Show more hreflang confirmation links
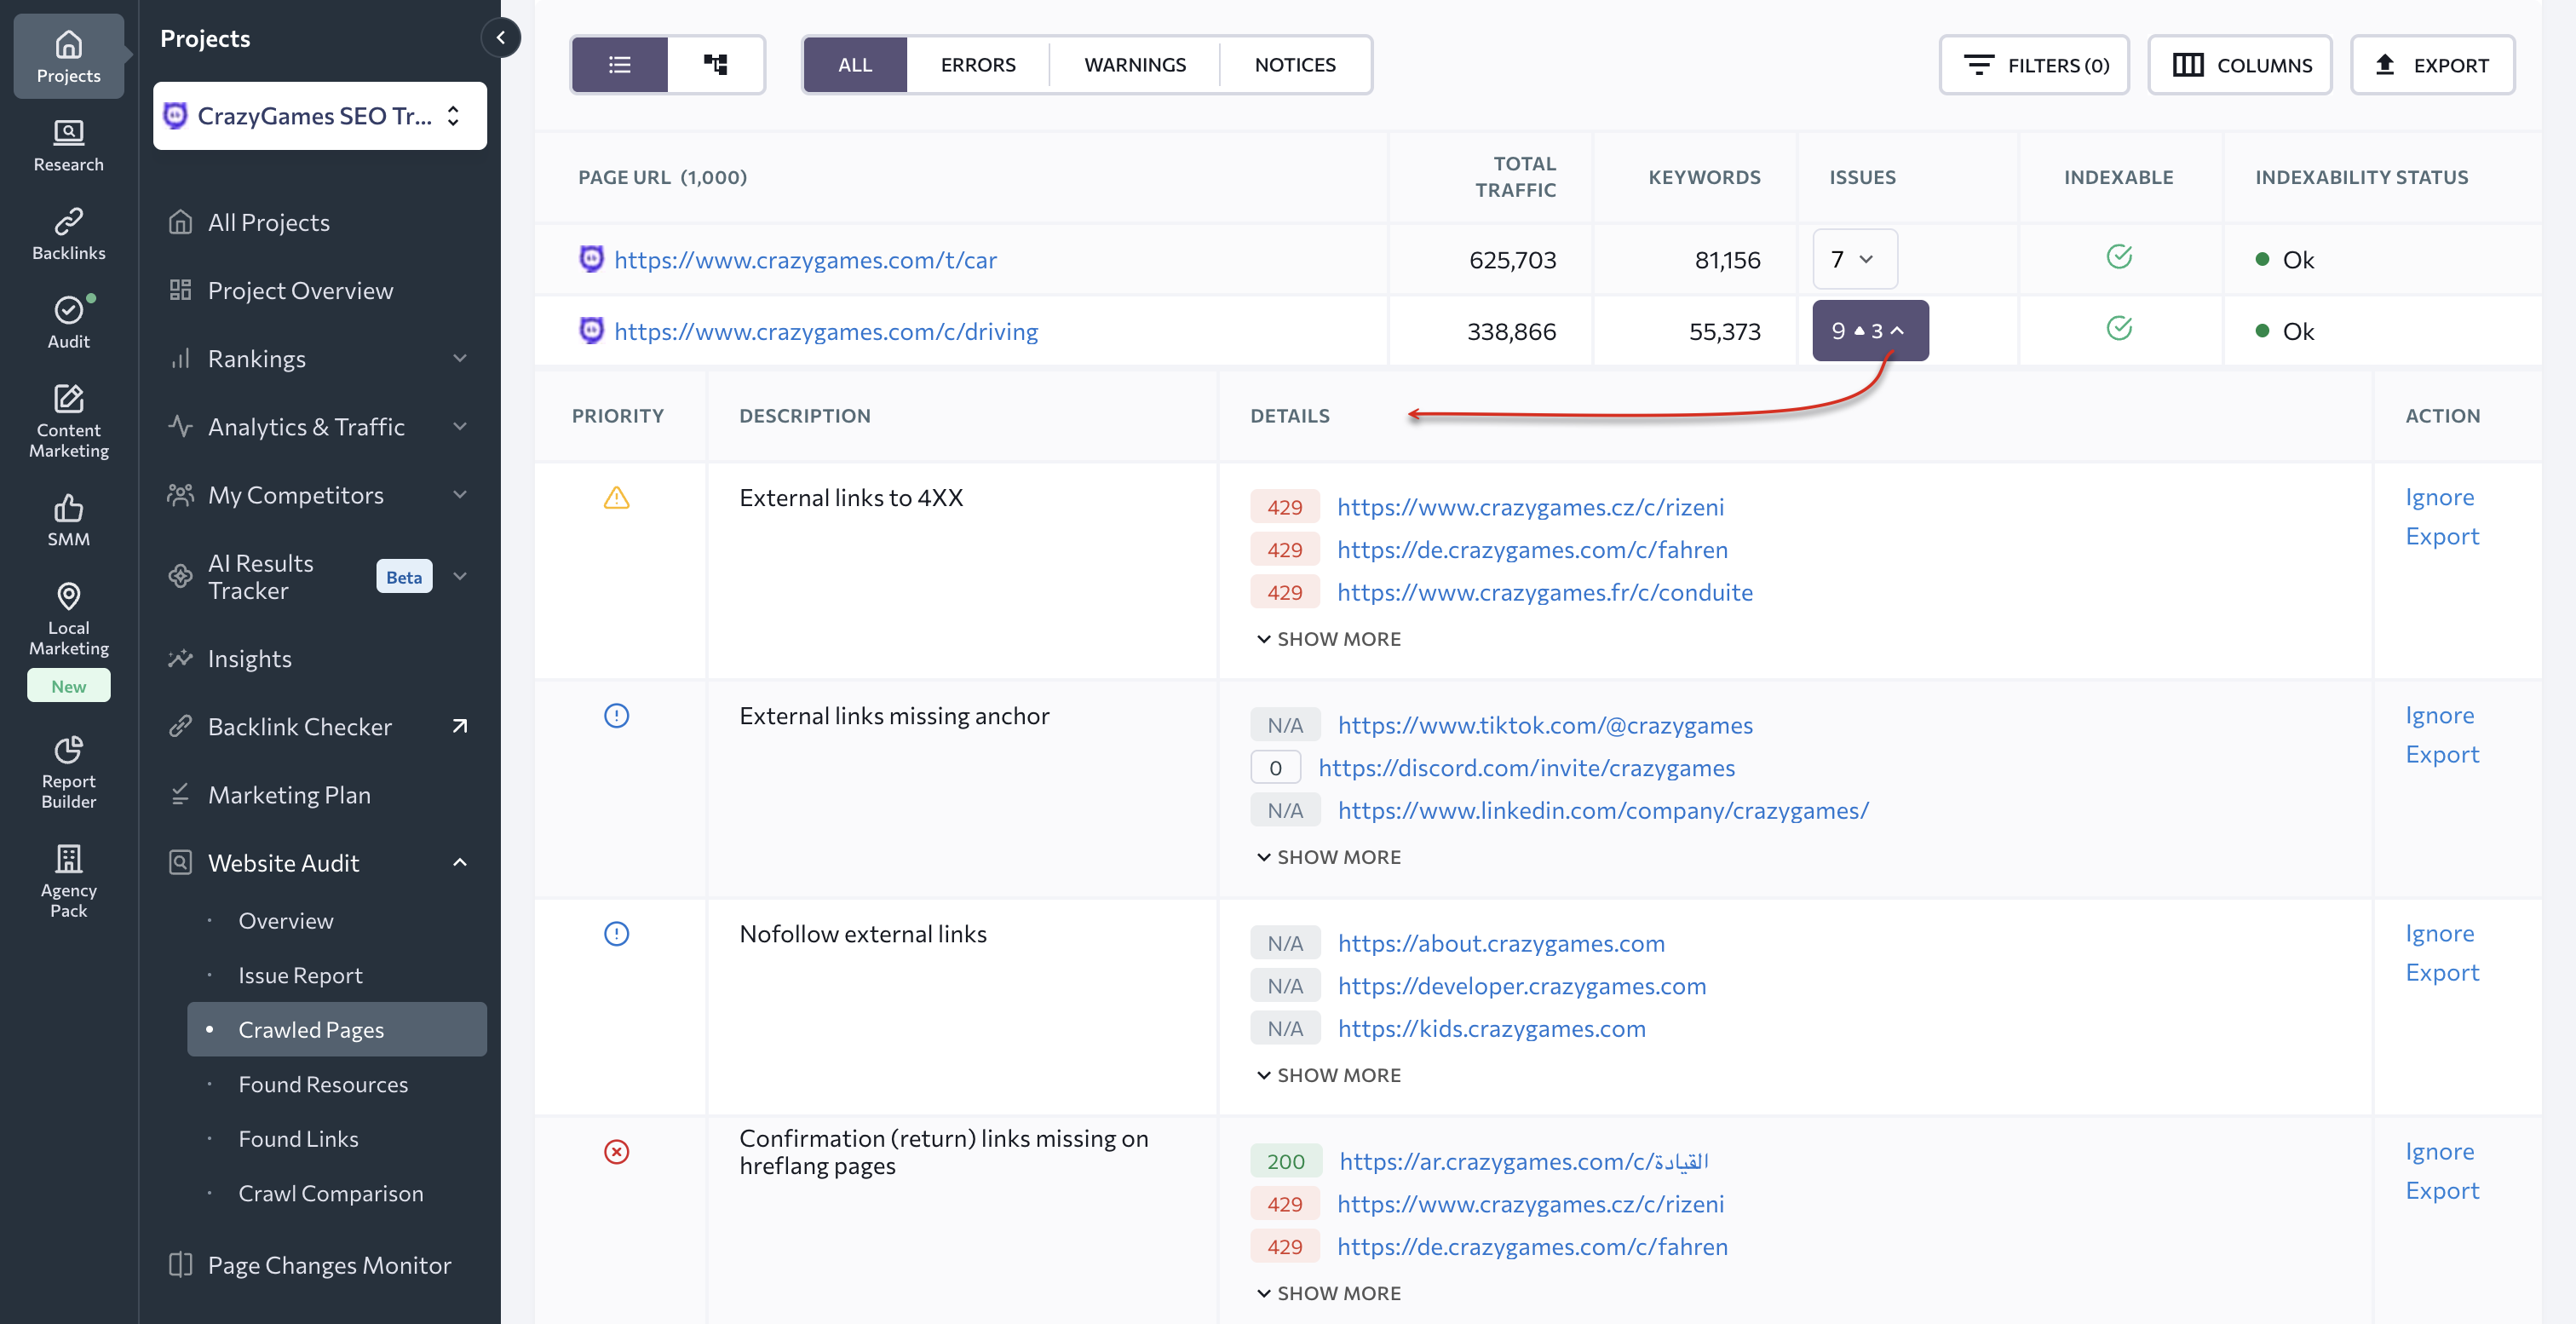Viewport: 2576px width, 1324px height. (1329, 1293)
